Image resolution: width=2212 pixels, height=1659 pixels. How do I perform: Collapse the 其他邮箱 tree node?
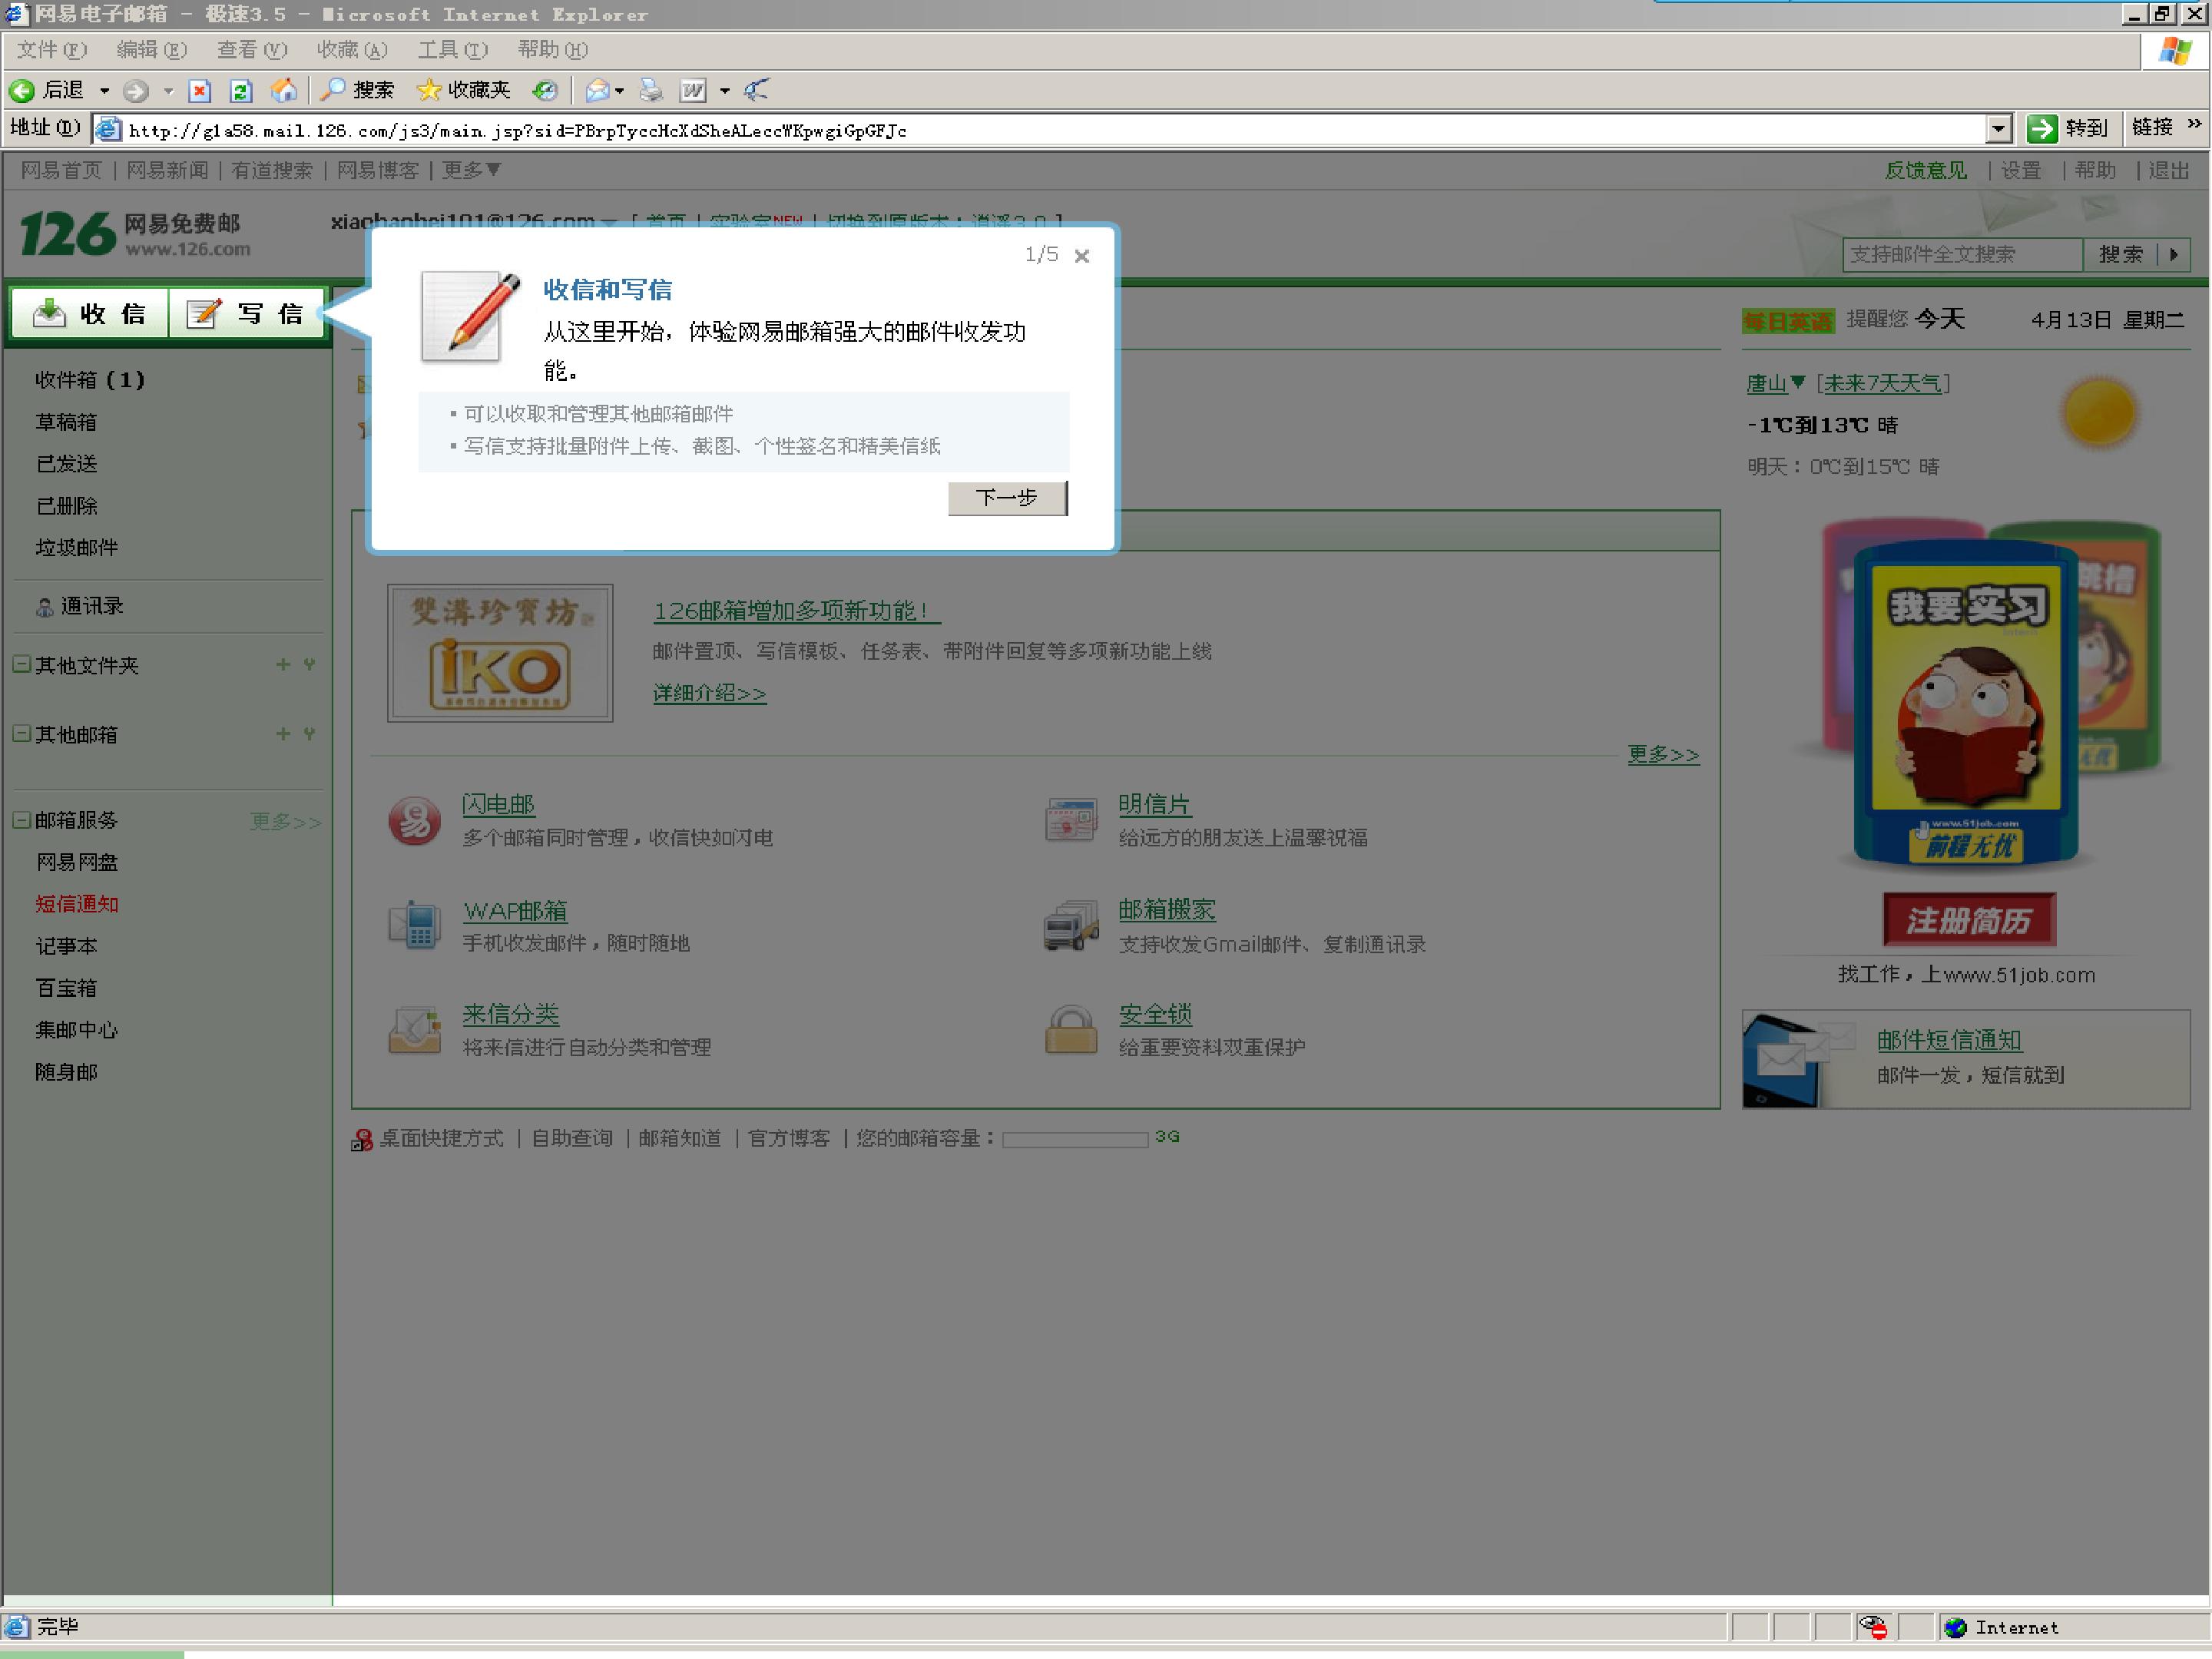pyautogui.click(x=21, y=733)
